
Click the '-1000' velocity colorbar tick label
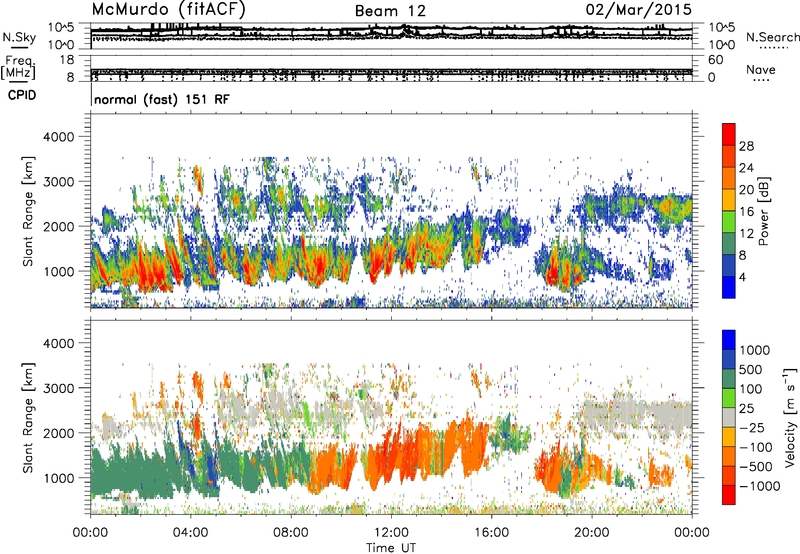pyautogui.click(x=760, y=486)
